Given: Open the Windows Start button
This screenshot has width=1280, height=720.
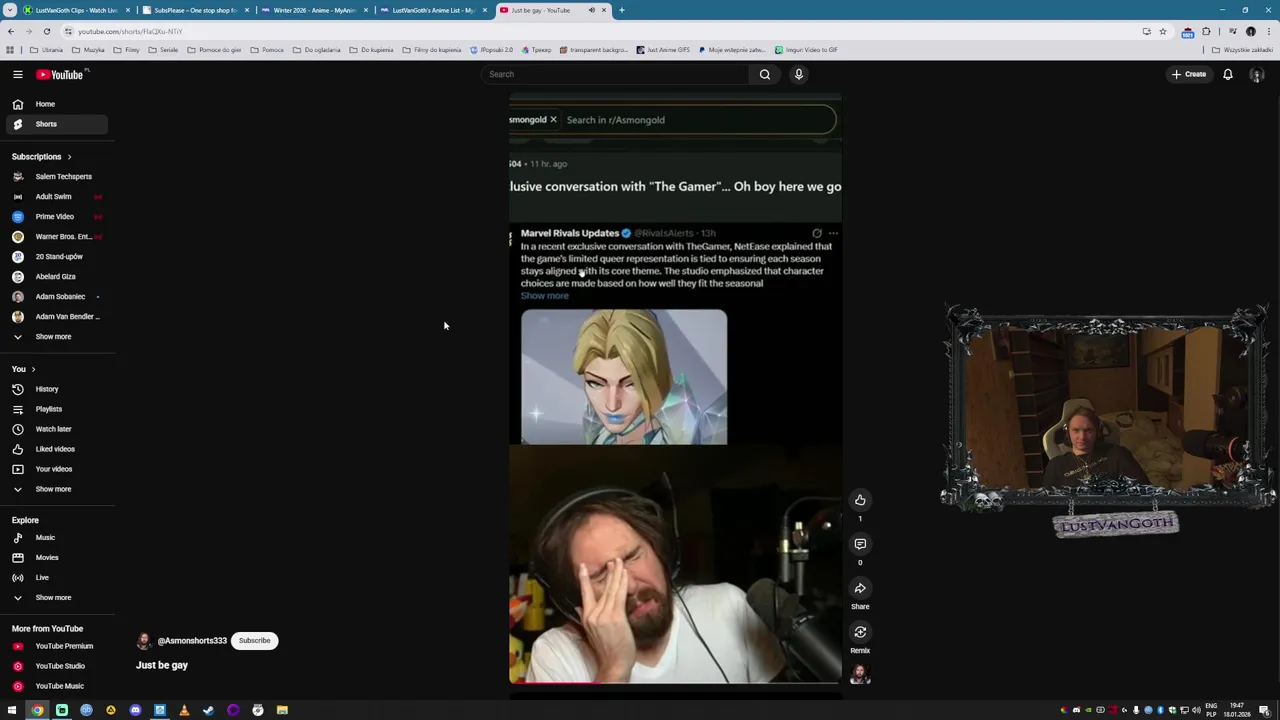Looking at the screenshot, I should point(12,710).
